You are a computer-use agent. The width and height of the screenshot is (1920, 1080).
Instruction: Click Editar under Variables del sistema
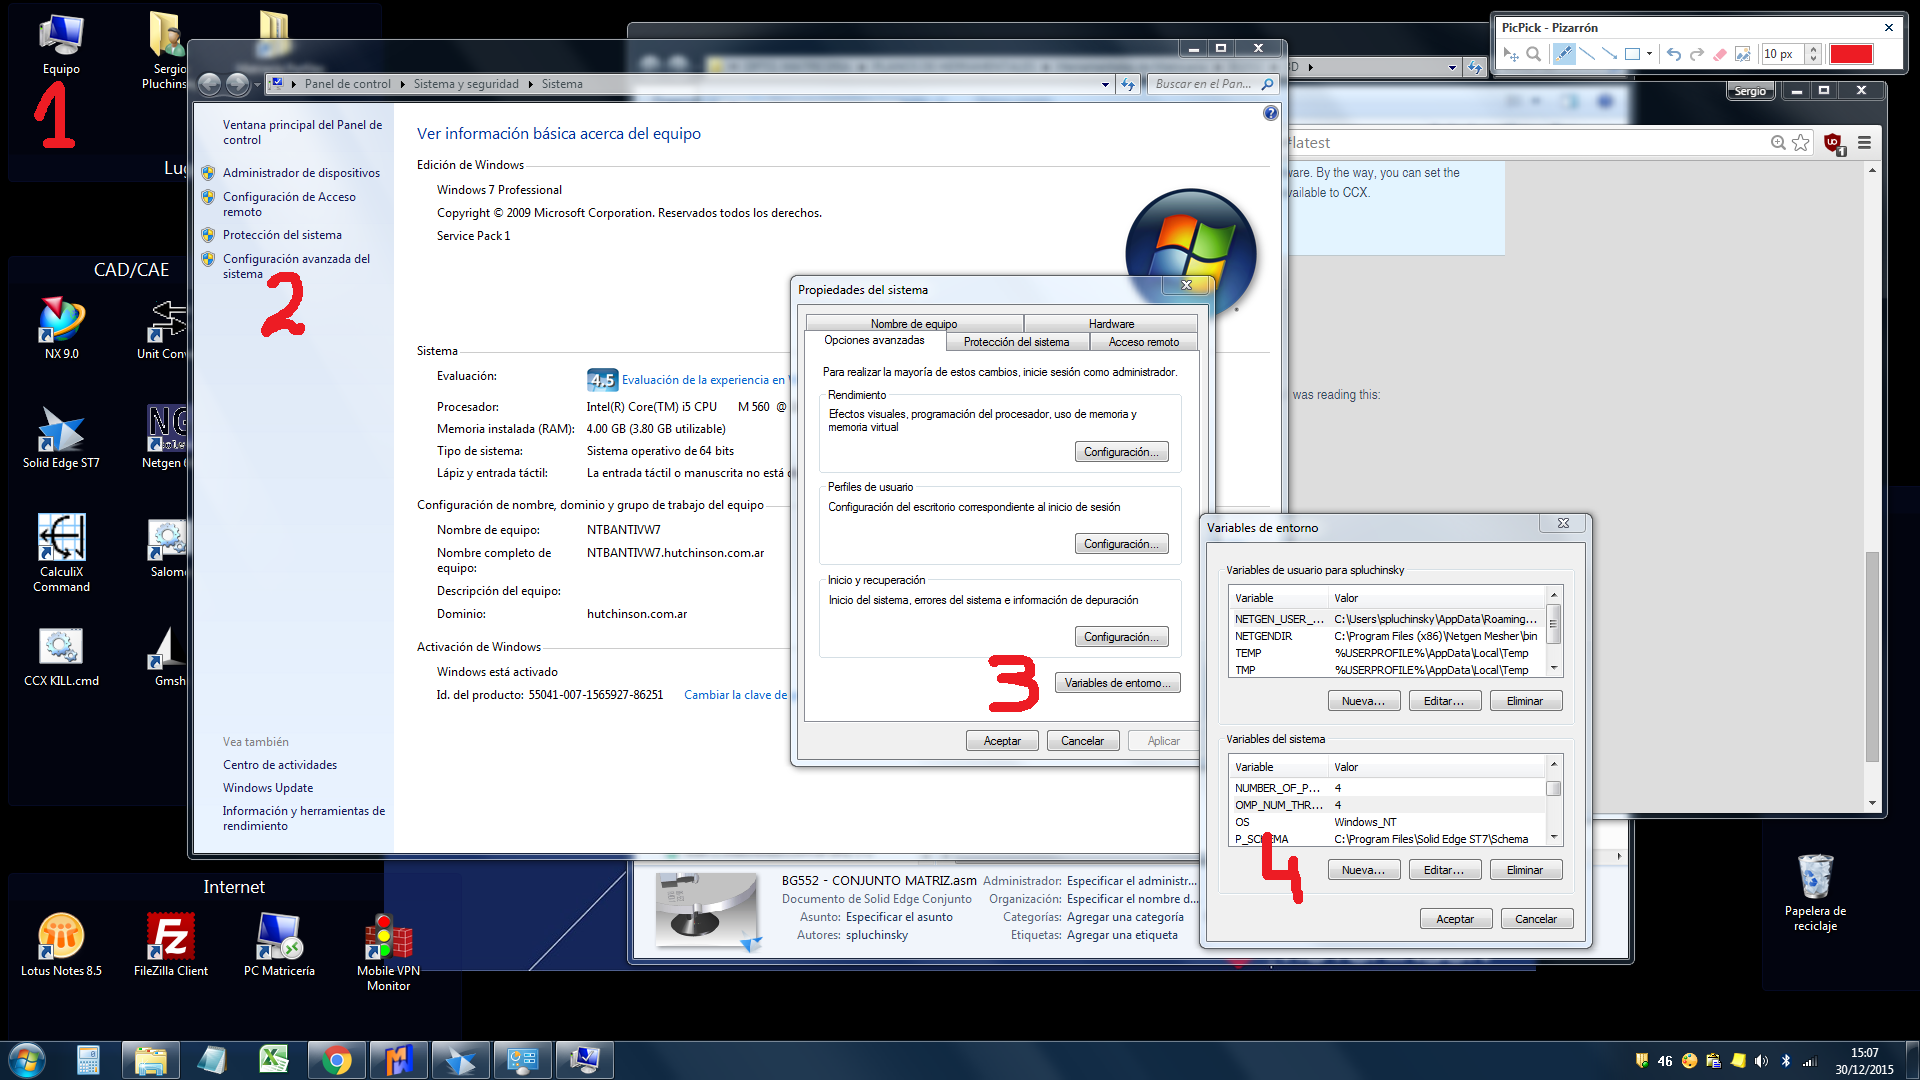[1444, 870]
